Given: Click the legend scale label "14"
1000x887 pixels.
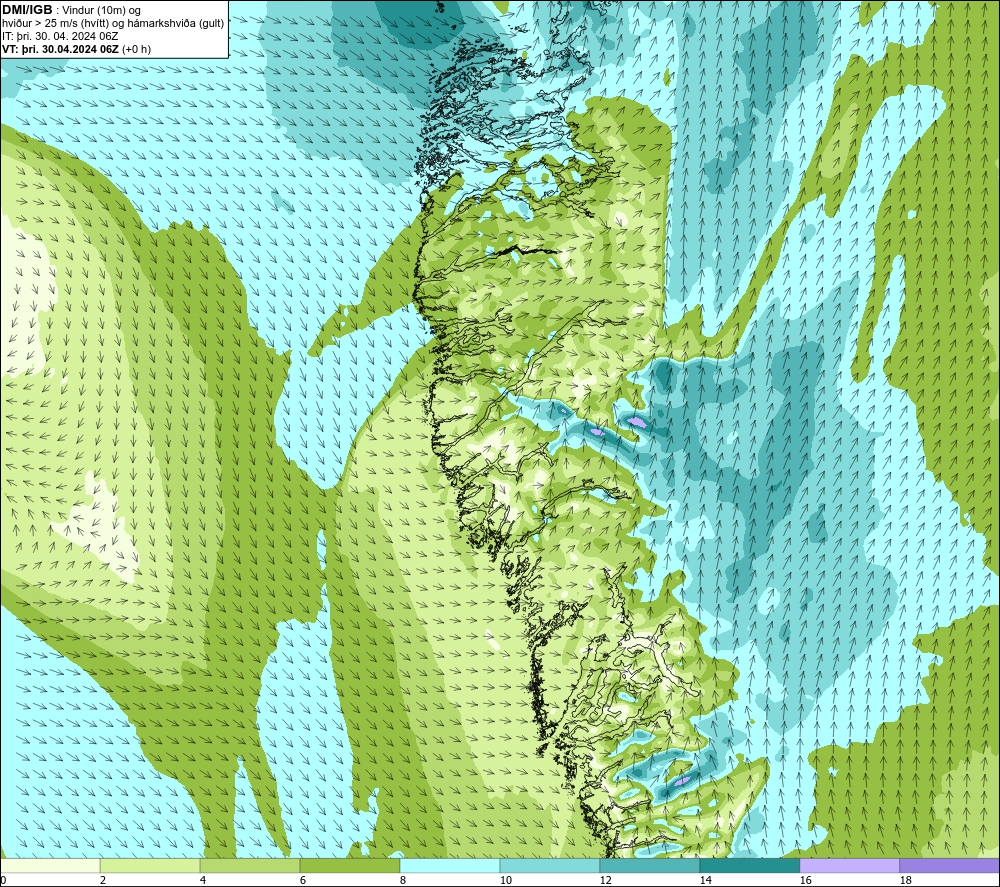Looking at the screenshot, I should (705, 880).
